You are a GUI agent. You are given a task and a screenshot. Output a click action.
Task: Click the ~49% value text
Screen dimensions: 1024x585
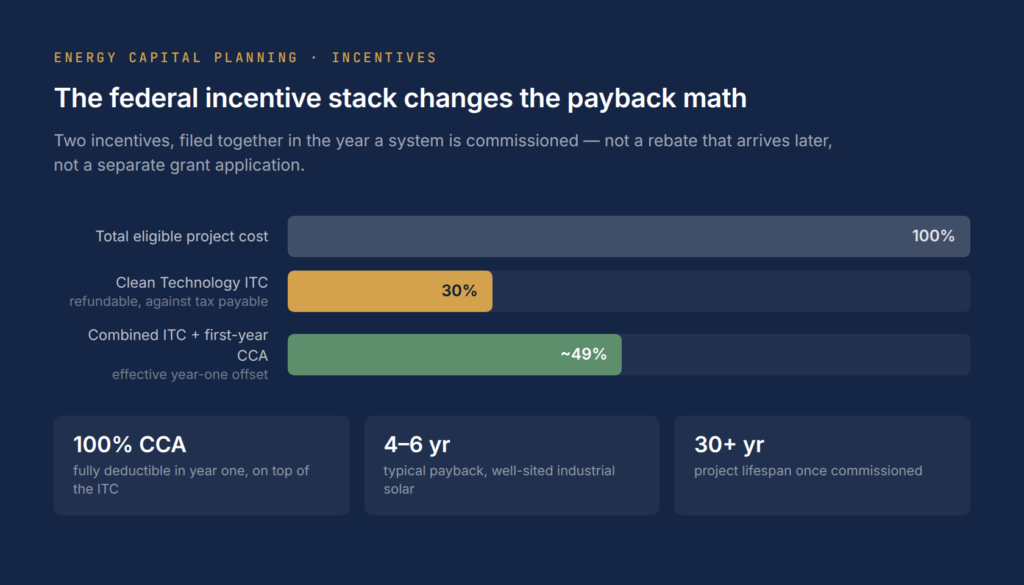(583, 355)
